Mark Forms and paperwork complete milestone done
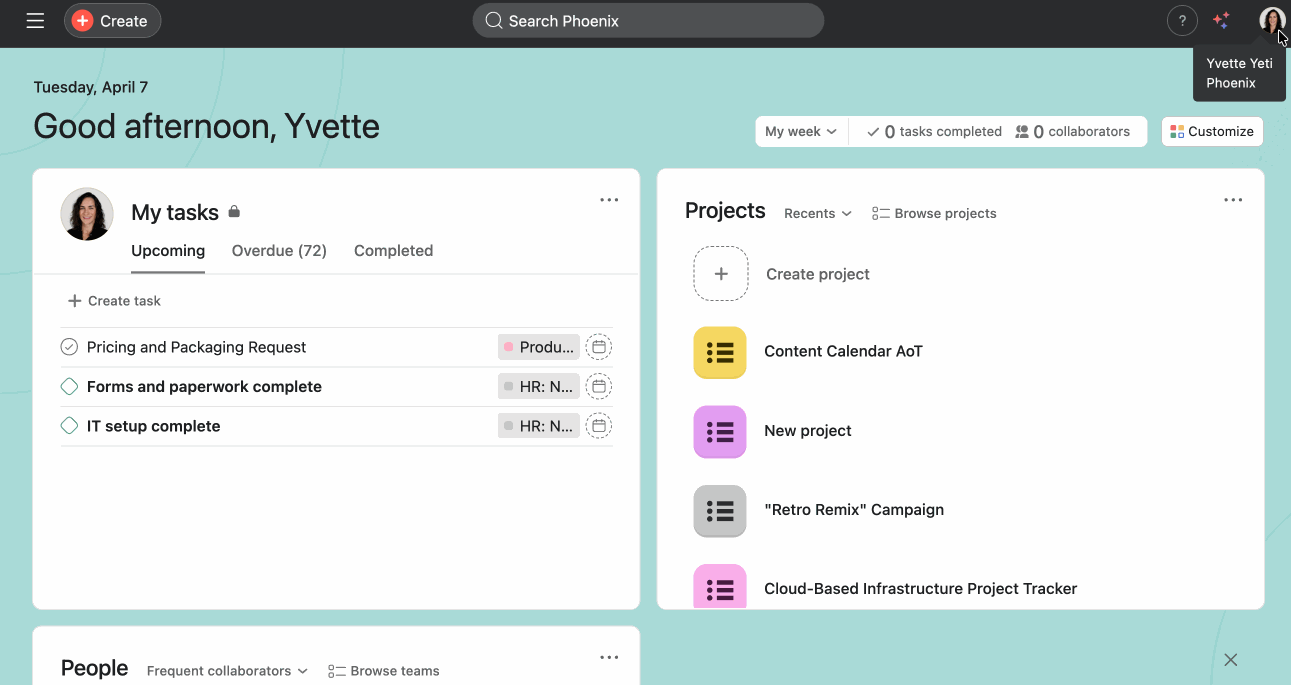Screen dimensions: 1291x685 pyautogui.click(x=69, y=387)
